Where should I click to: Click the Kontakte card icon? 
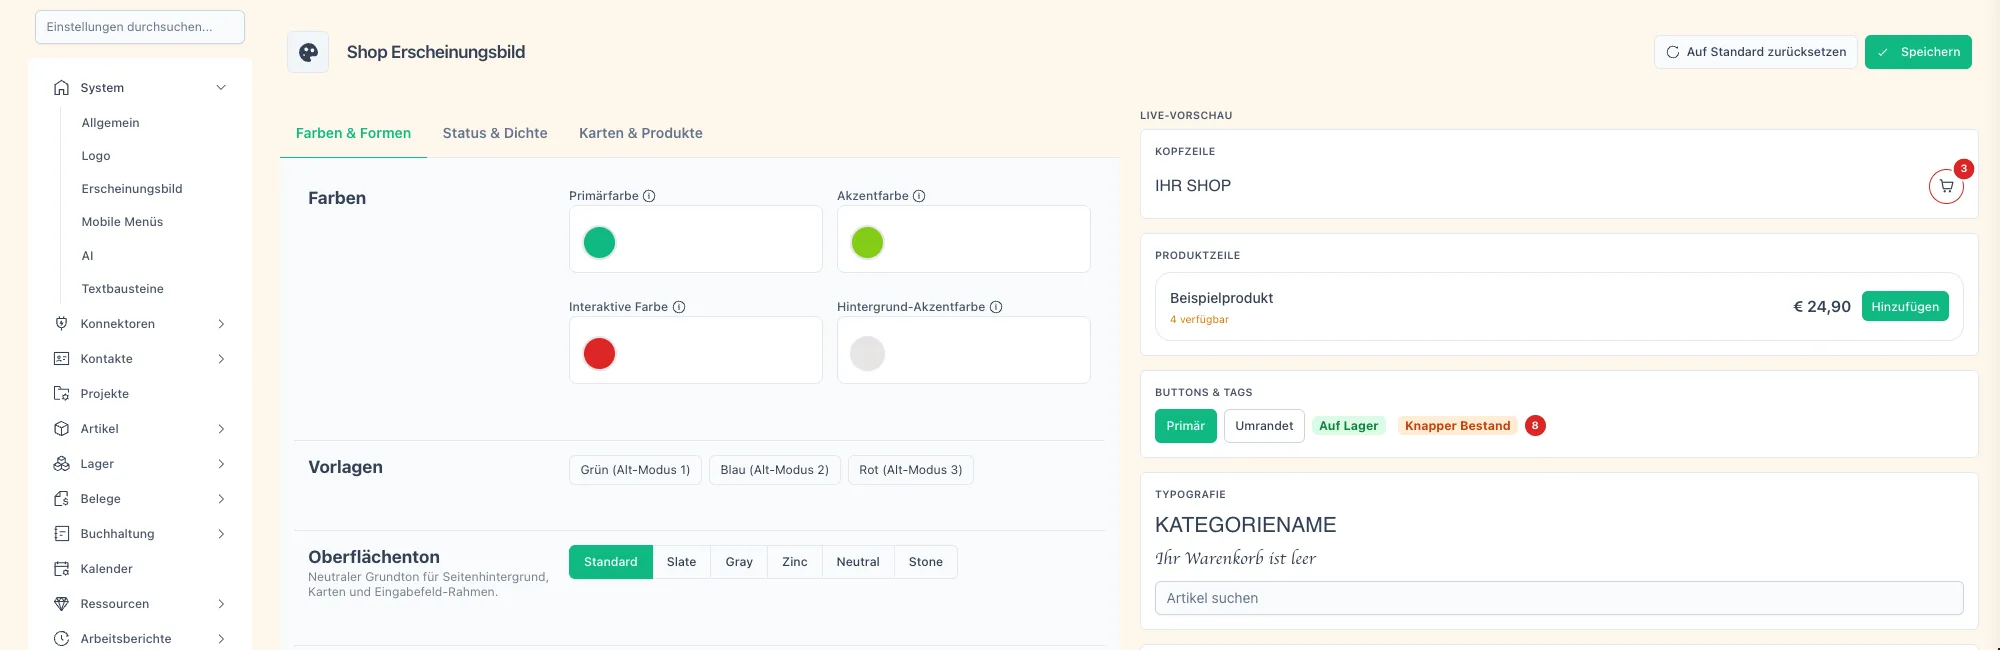click(x=61, y=359)
